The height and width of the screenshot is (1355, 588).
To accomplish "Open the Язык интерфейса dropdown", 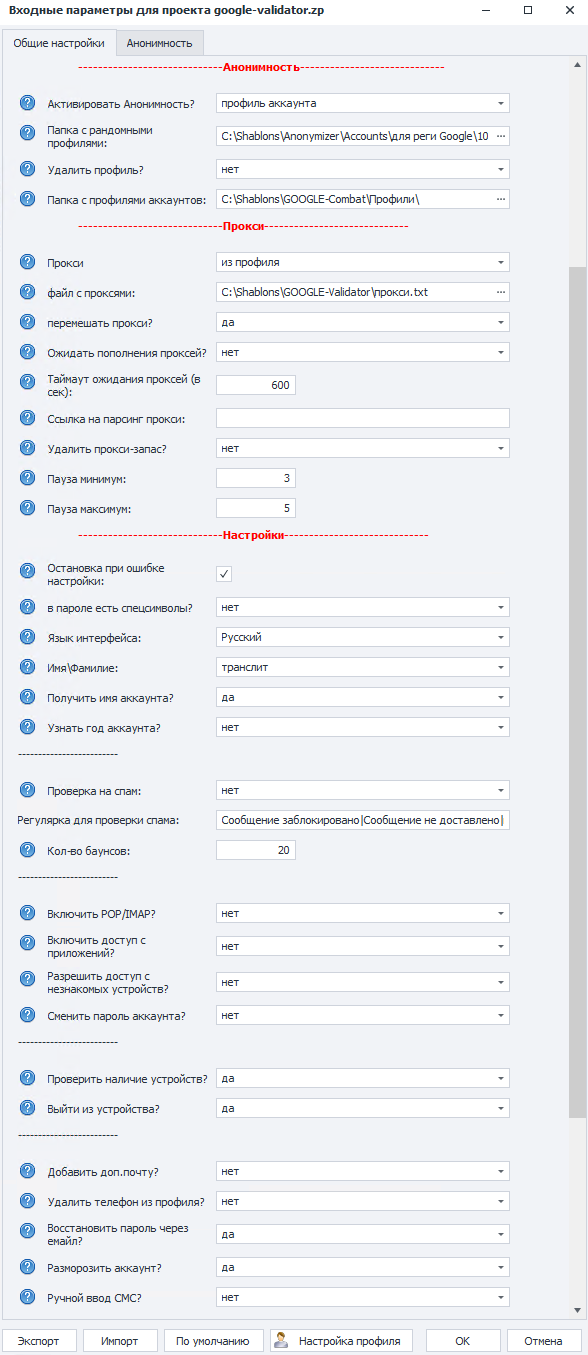I will pyautogui.click(x=363, y=637).
